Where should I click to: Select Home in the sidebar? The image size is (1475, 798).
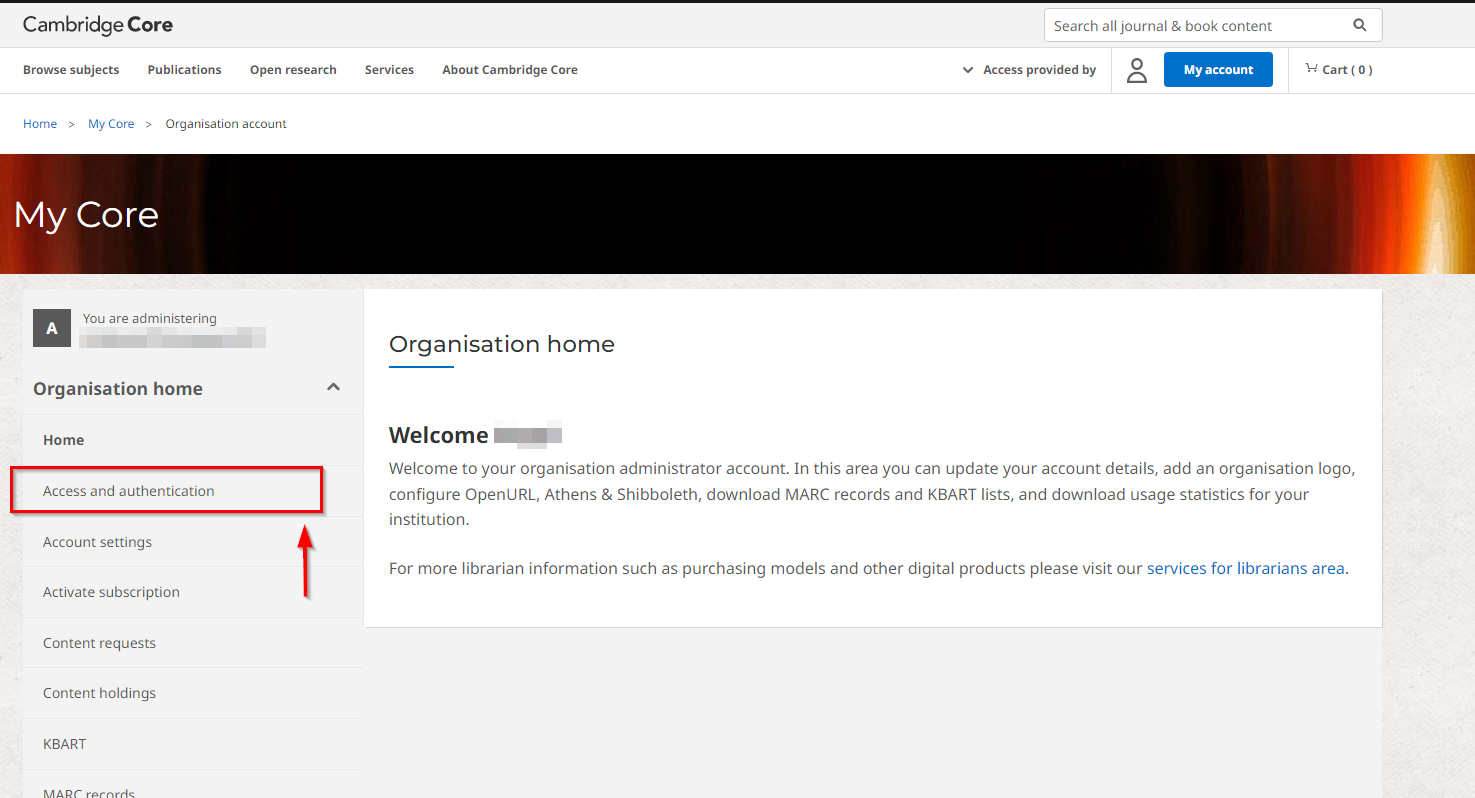point(192,440)
